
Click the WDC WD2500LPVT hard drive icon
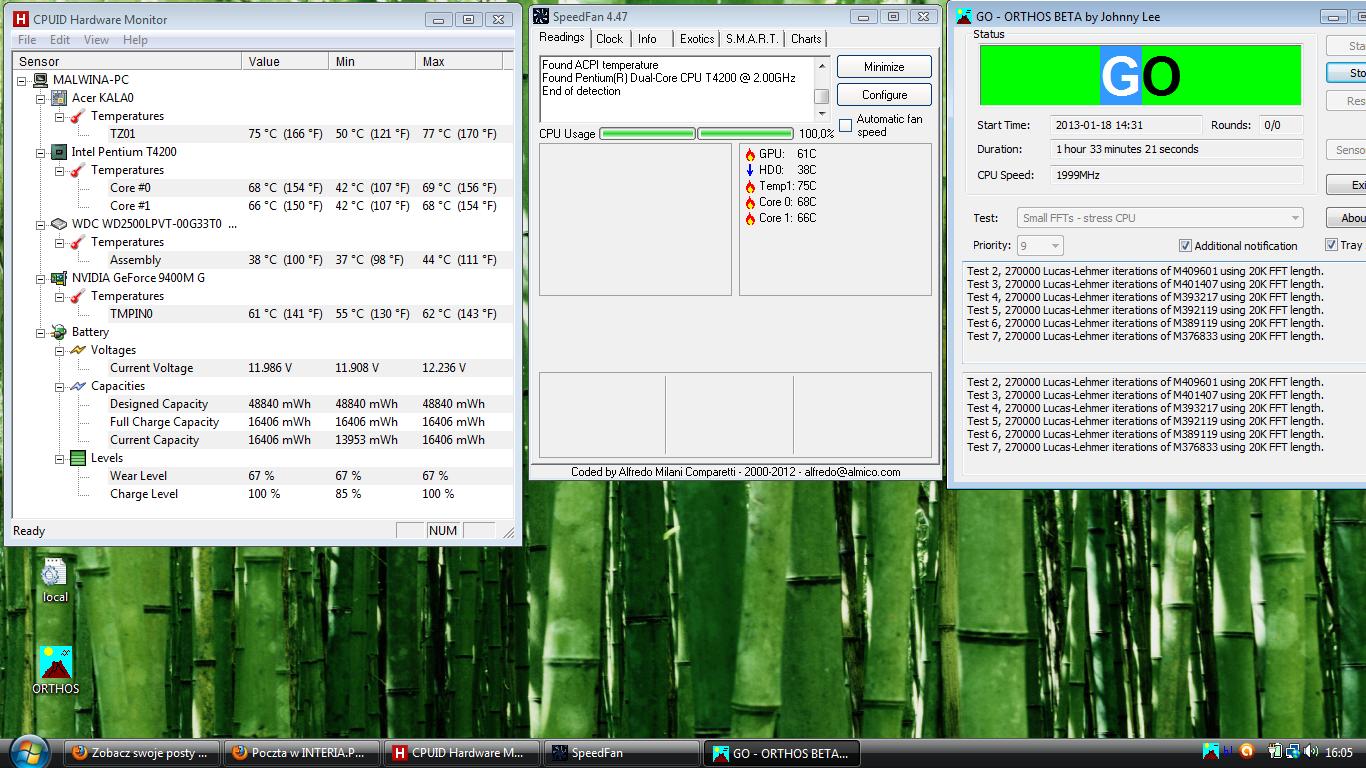pyautogui.click(x=59, y=224)
